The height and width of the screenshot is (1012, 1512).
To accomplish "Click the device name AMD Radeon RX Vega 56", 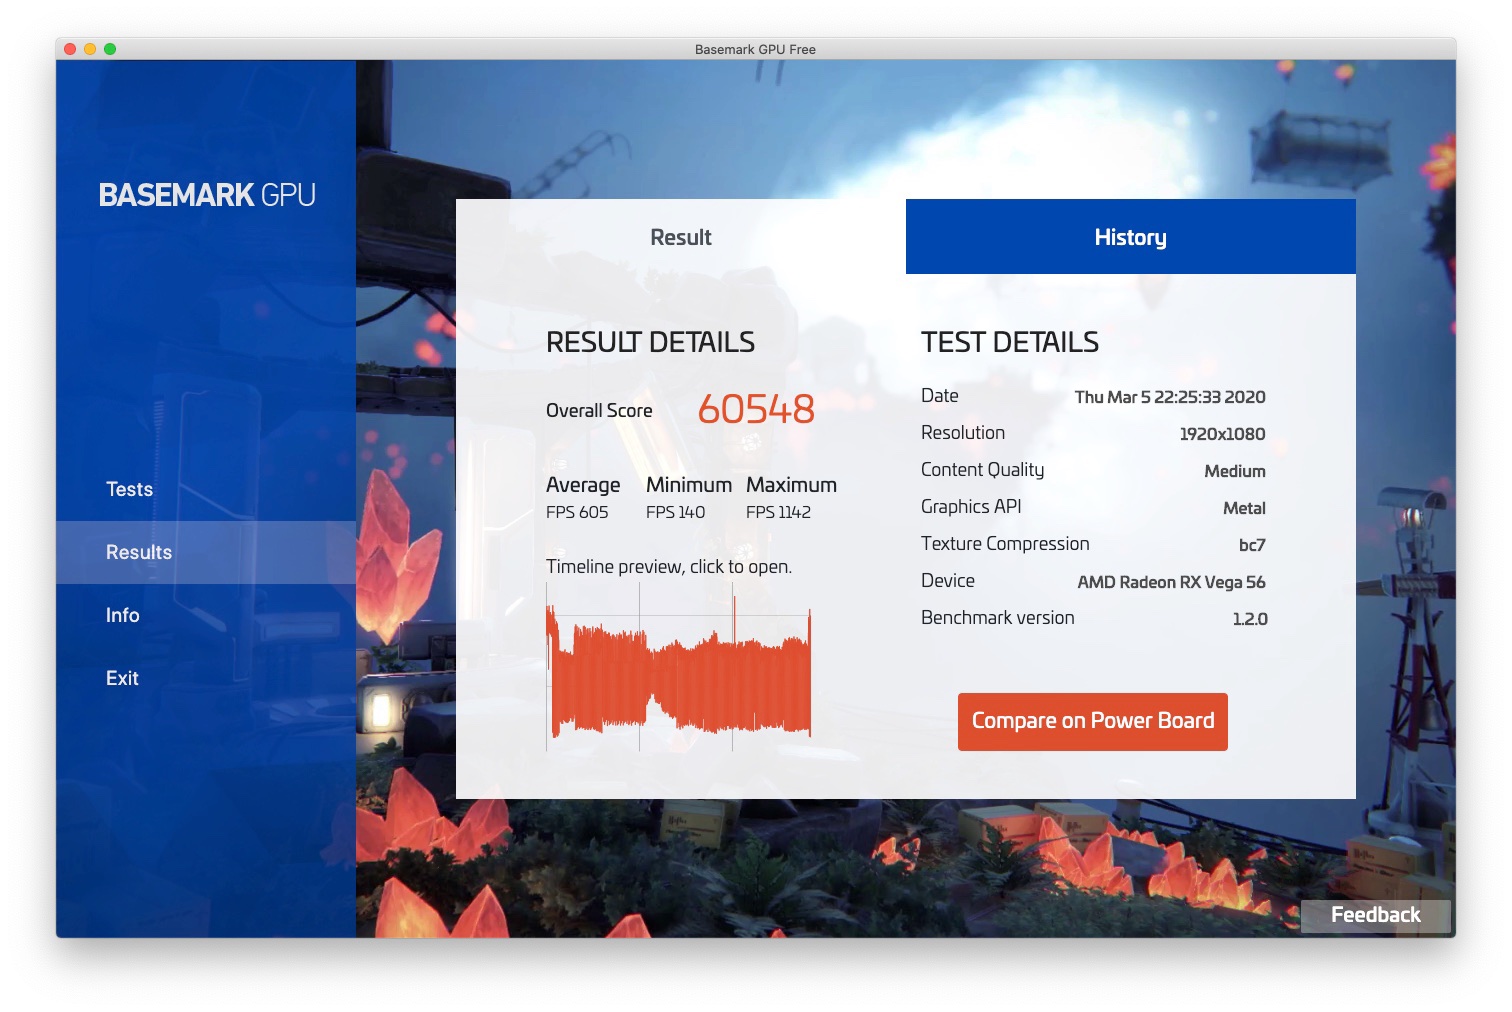I will click(1171, 582).
